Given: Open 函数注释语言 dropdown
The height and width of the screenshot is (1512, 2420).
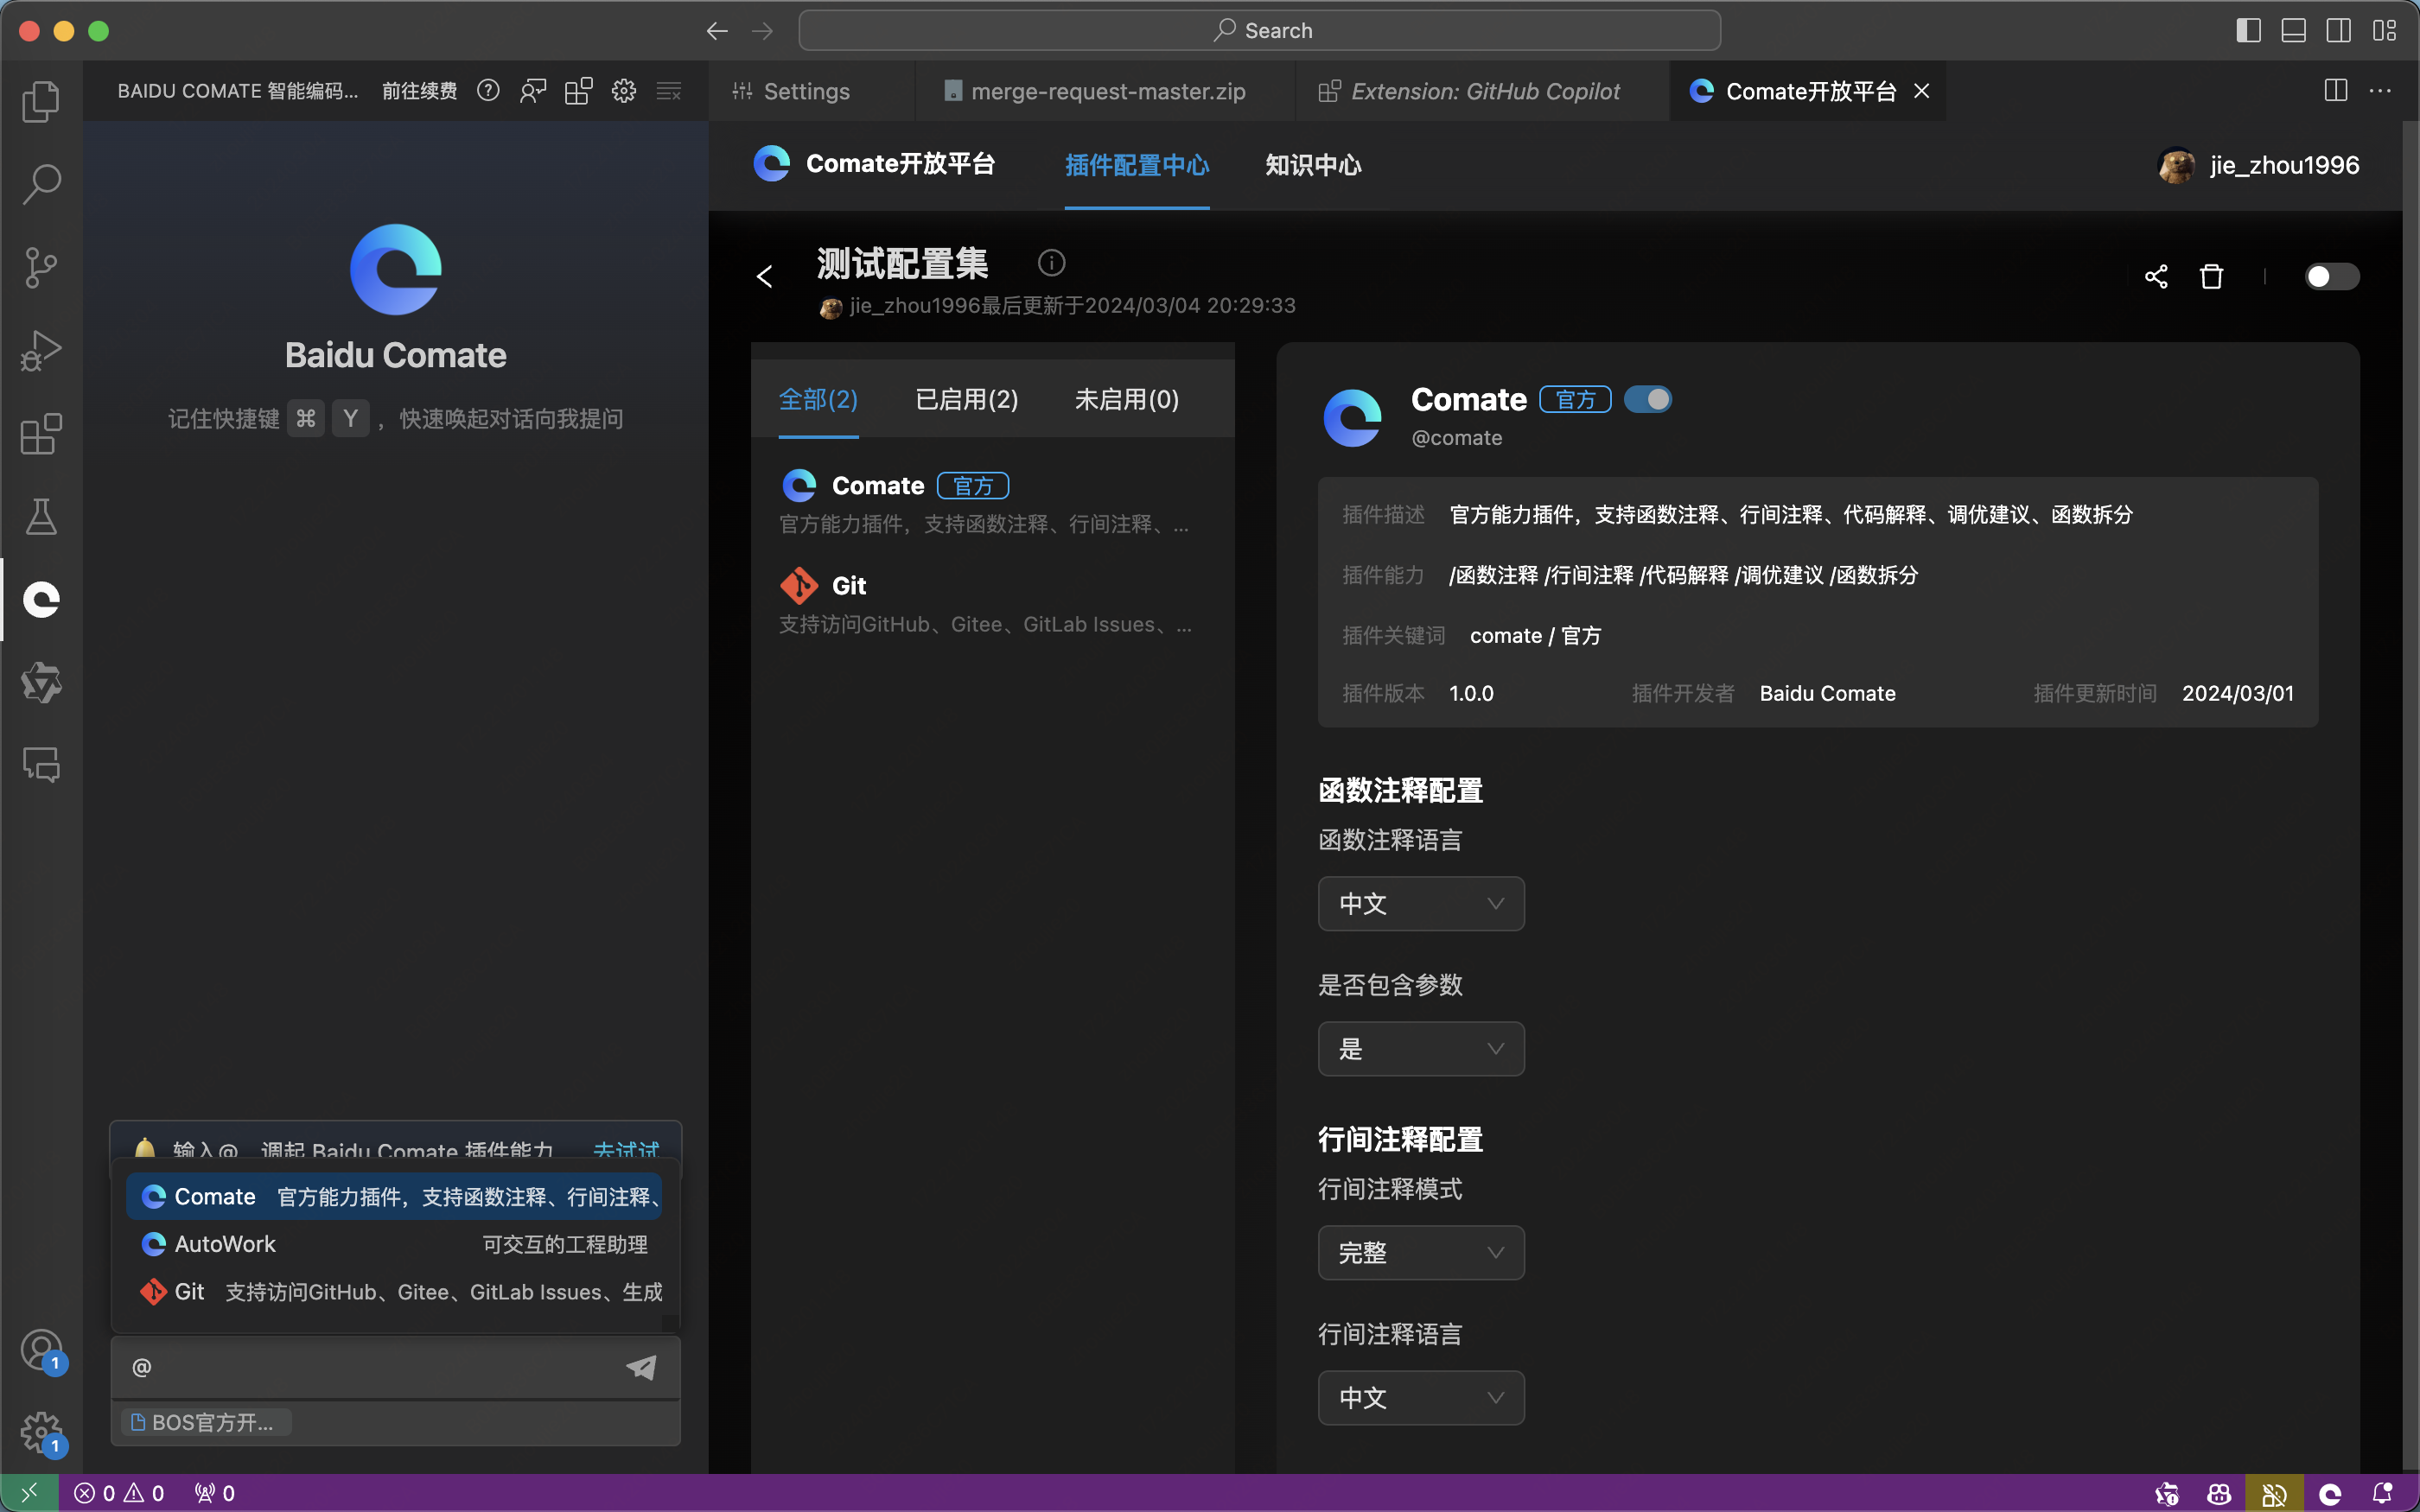Looking at the screenshot, I should pos(1421,904).
